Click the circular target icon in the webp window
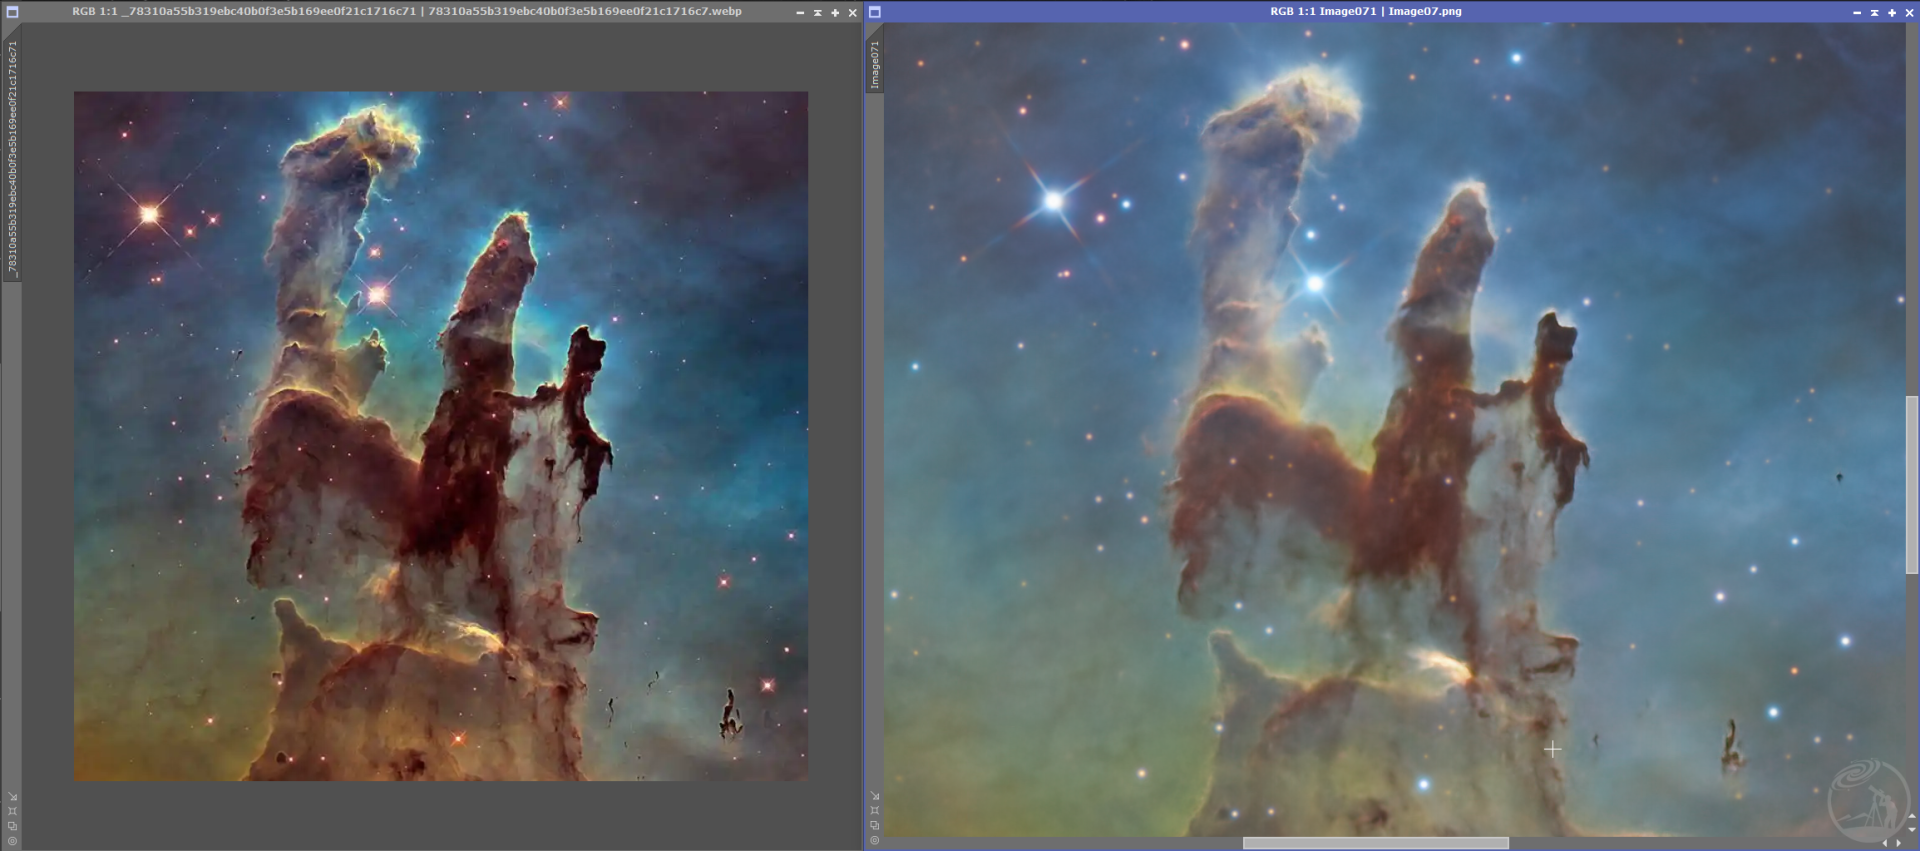Viewport: 1920px width, 851px height. 12,840
